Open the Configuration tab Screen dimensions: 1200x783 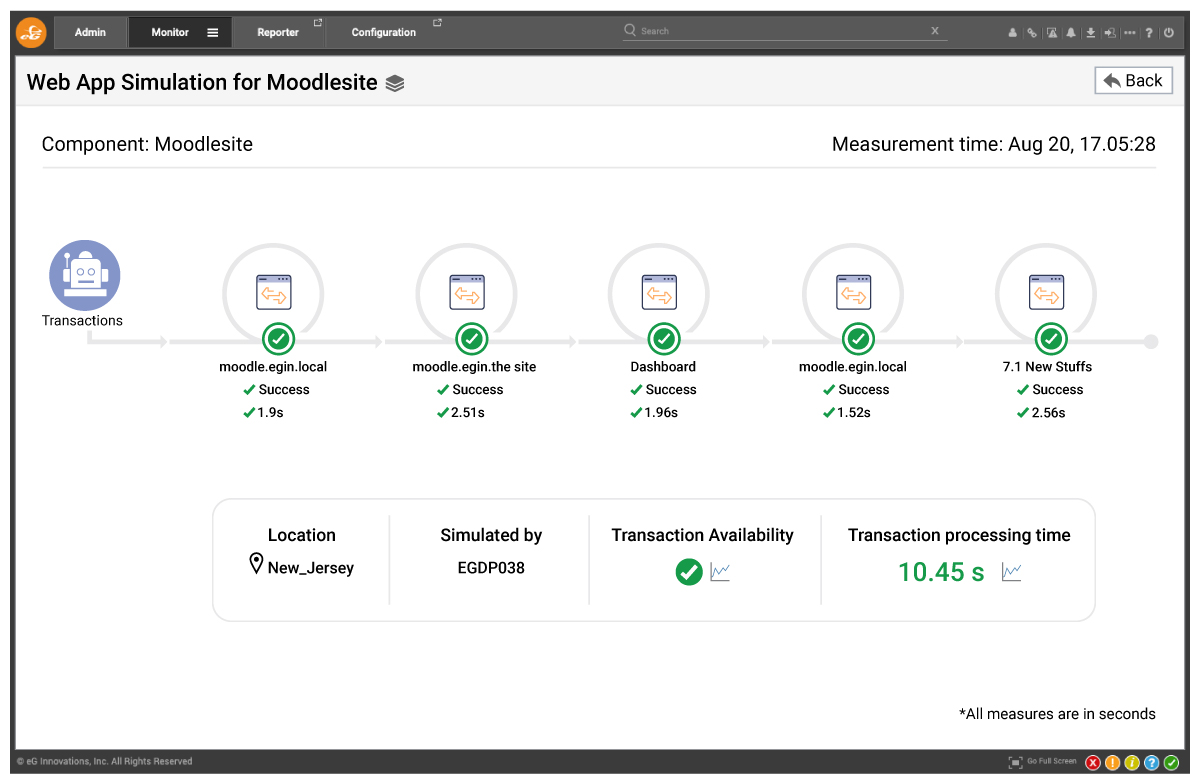click(x=384, y=32)
